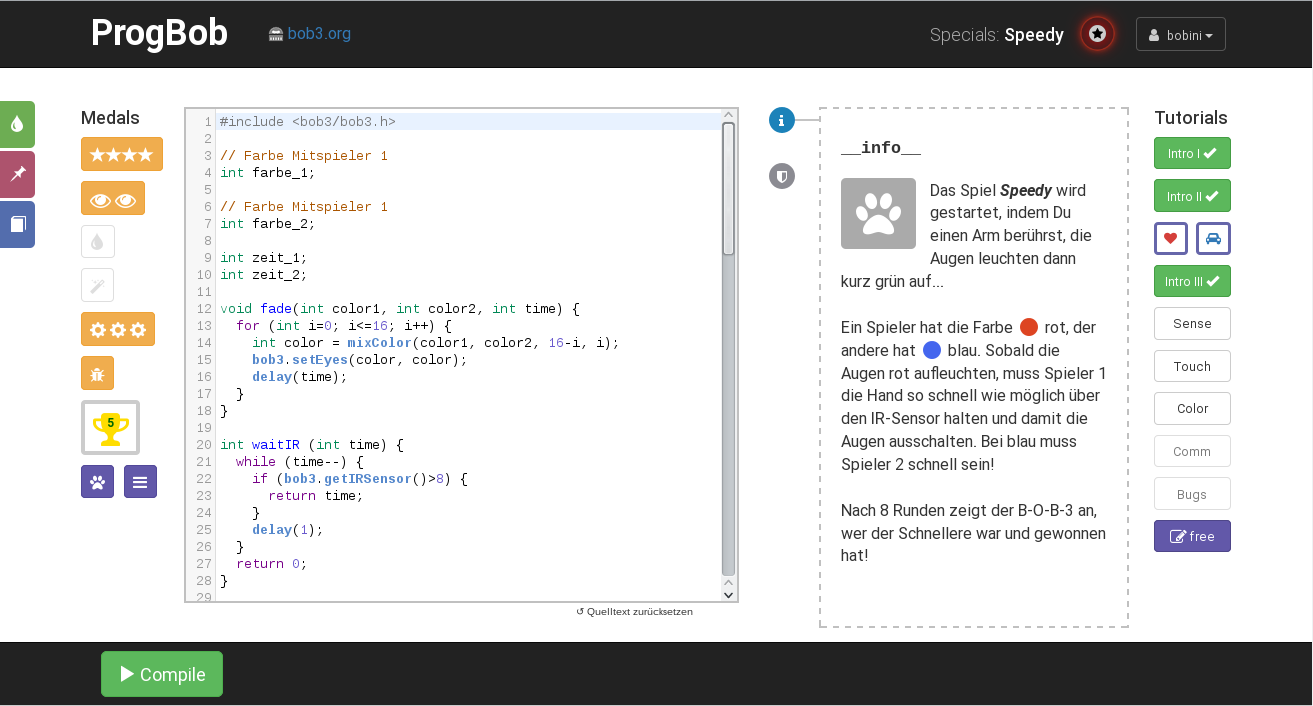Click the four stars medal badge
The width and height of the screenshot is (1313, 706).
[x=122, y=154]
